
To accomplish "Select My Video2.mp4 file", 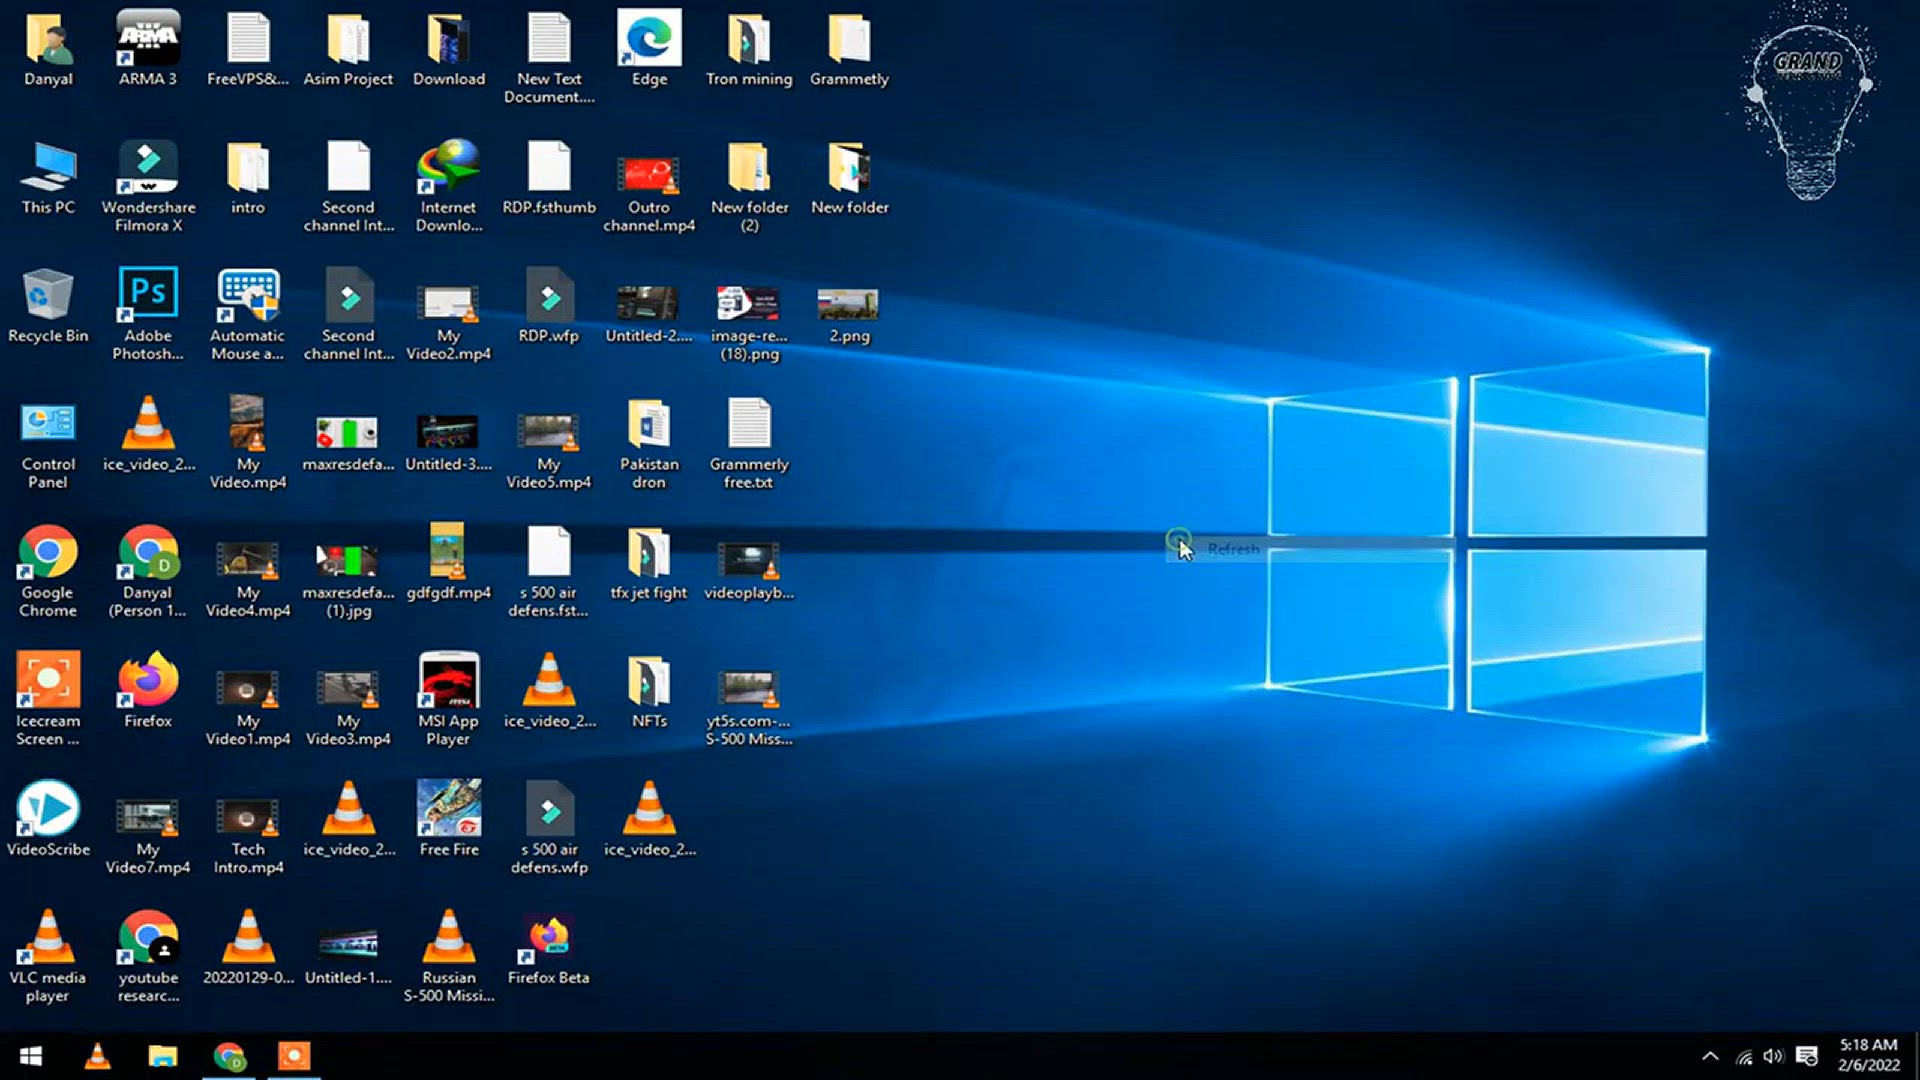I will coord(448,322).
